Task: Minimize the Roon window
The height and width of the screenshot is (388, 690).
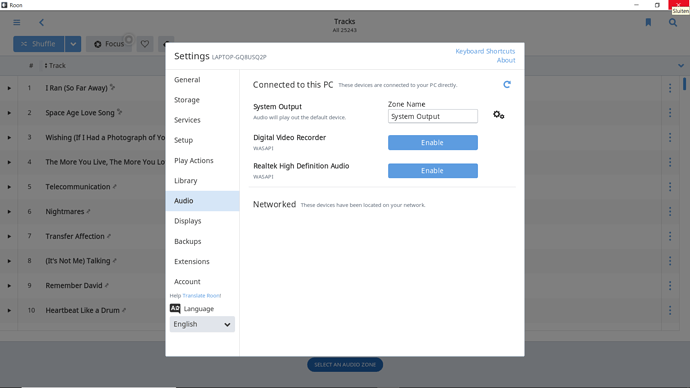Action: pos(636,5)
